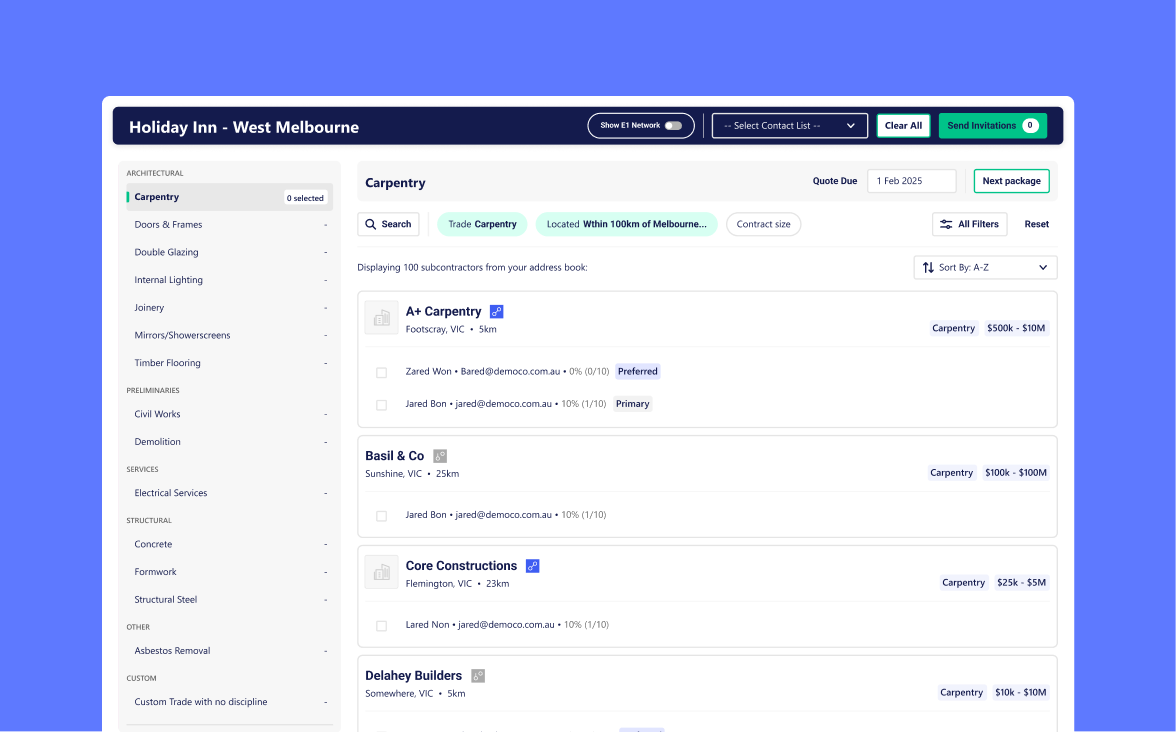Click the sliders icon in All Filters

click(946, 224)
